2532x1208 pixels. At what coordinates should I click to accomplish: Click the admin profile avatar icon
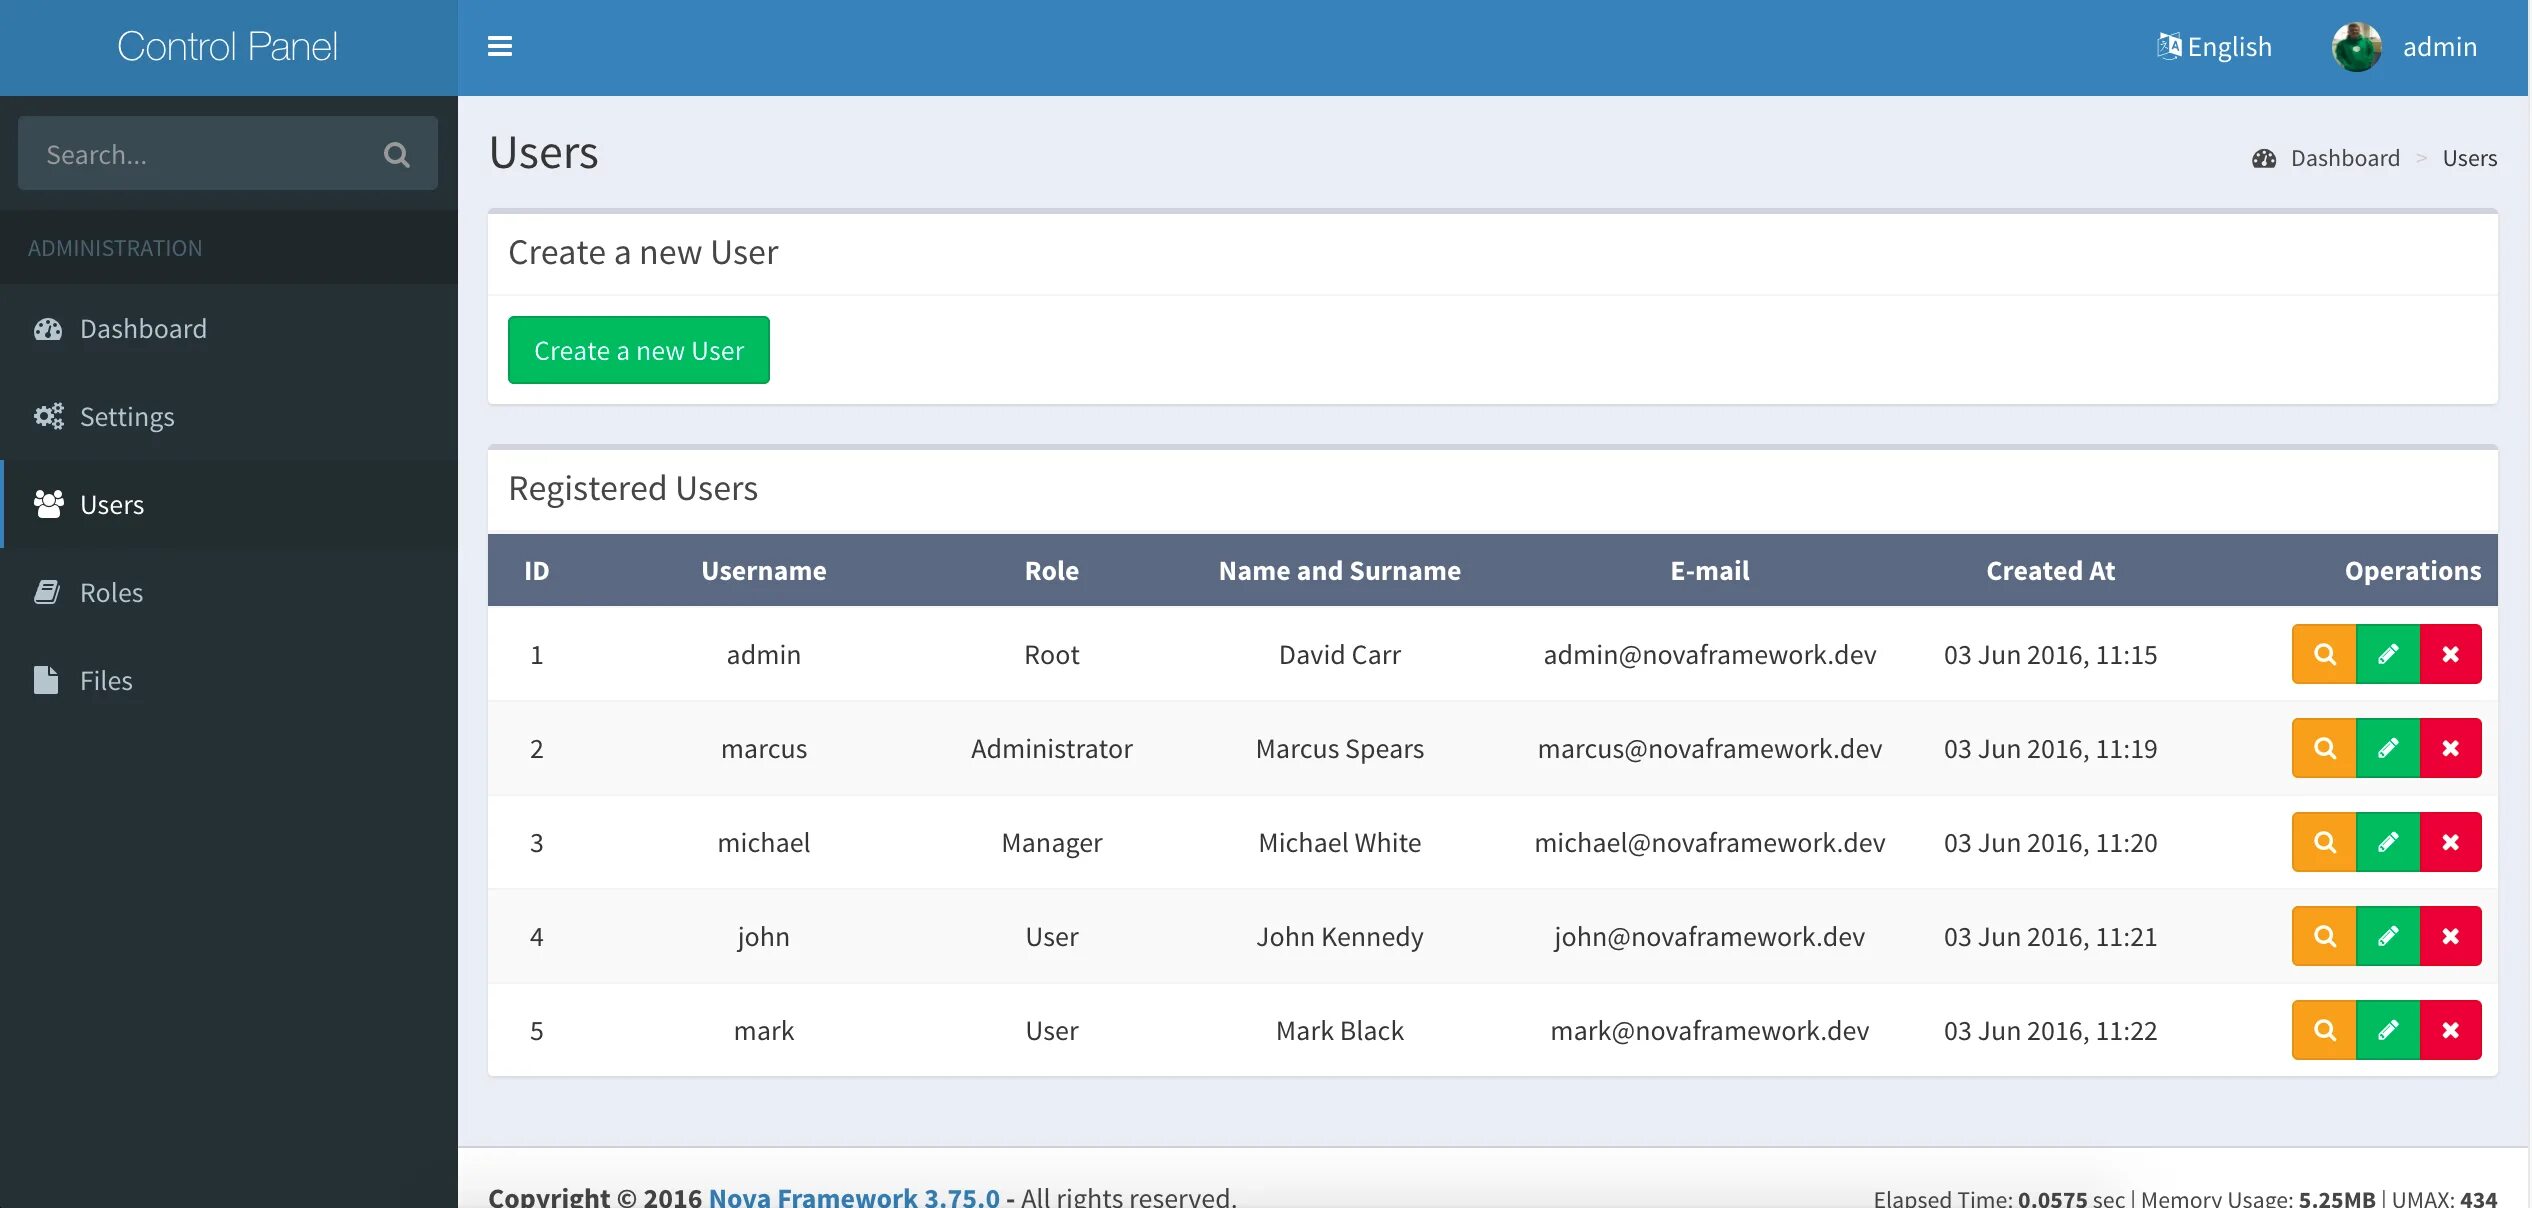[x=2356, y=45]
